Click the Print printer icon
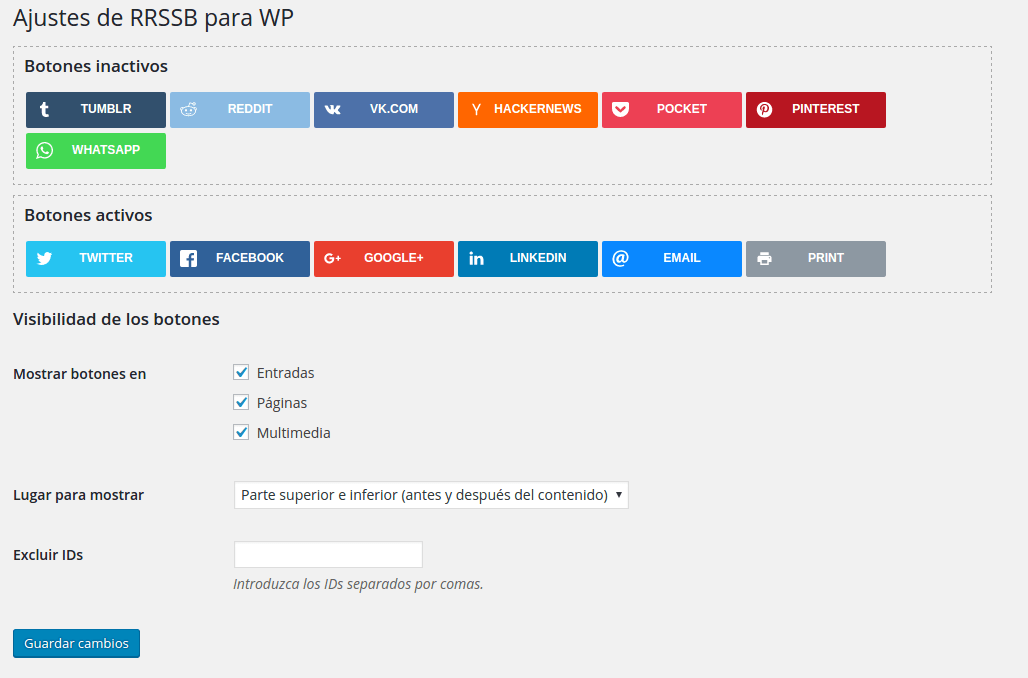 764,258
